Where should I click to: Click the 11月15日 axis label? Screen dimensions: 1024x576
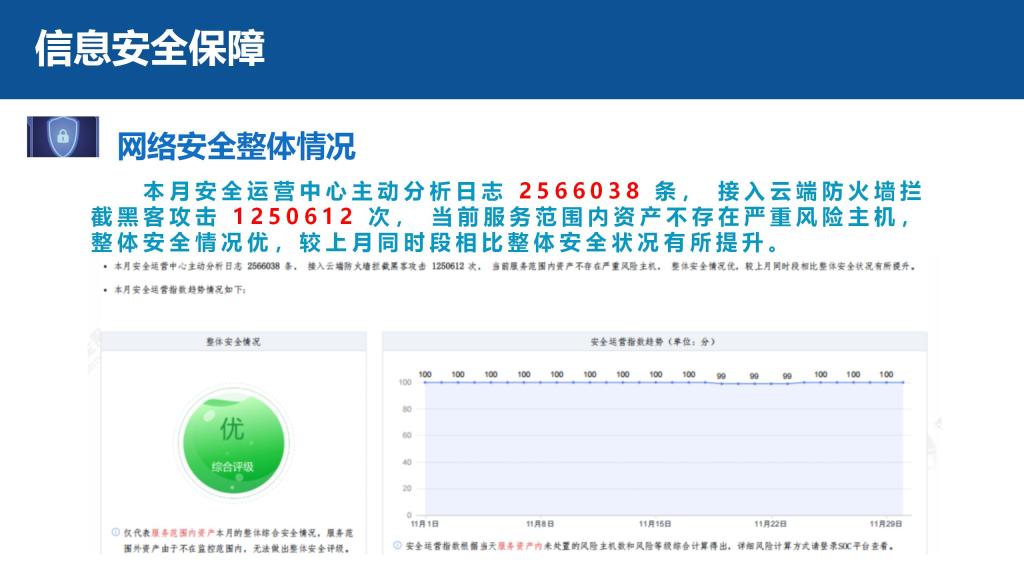(656, 523)
